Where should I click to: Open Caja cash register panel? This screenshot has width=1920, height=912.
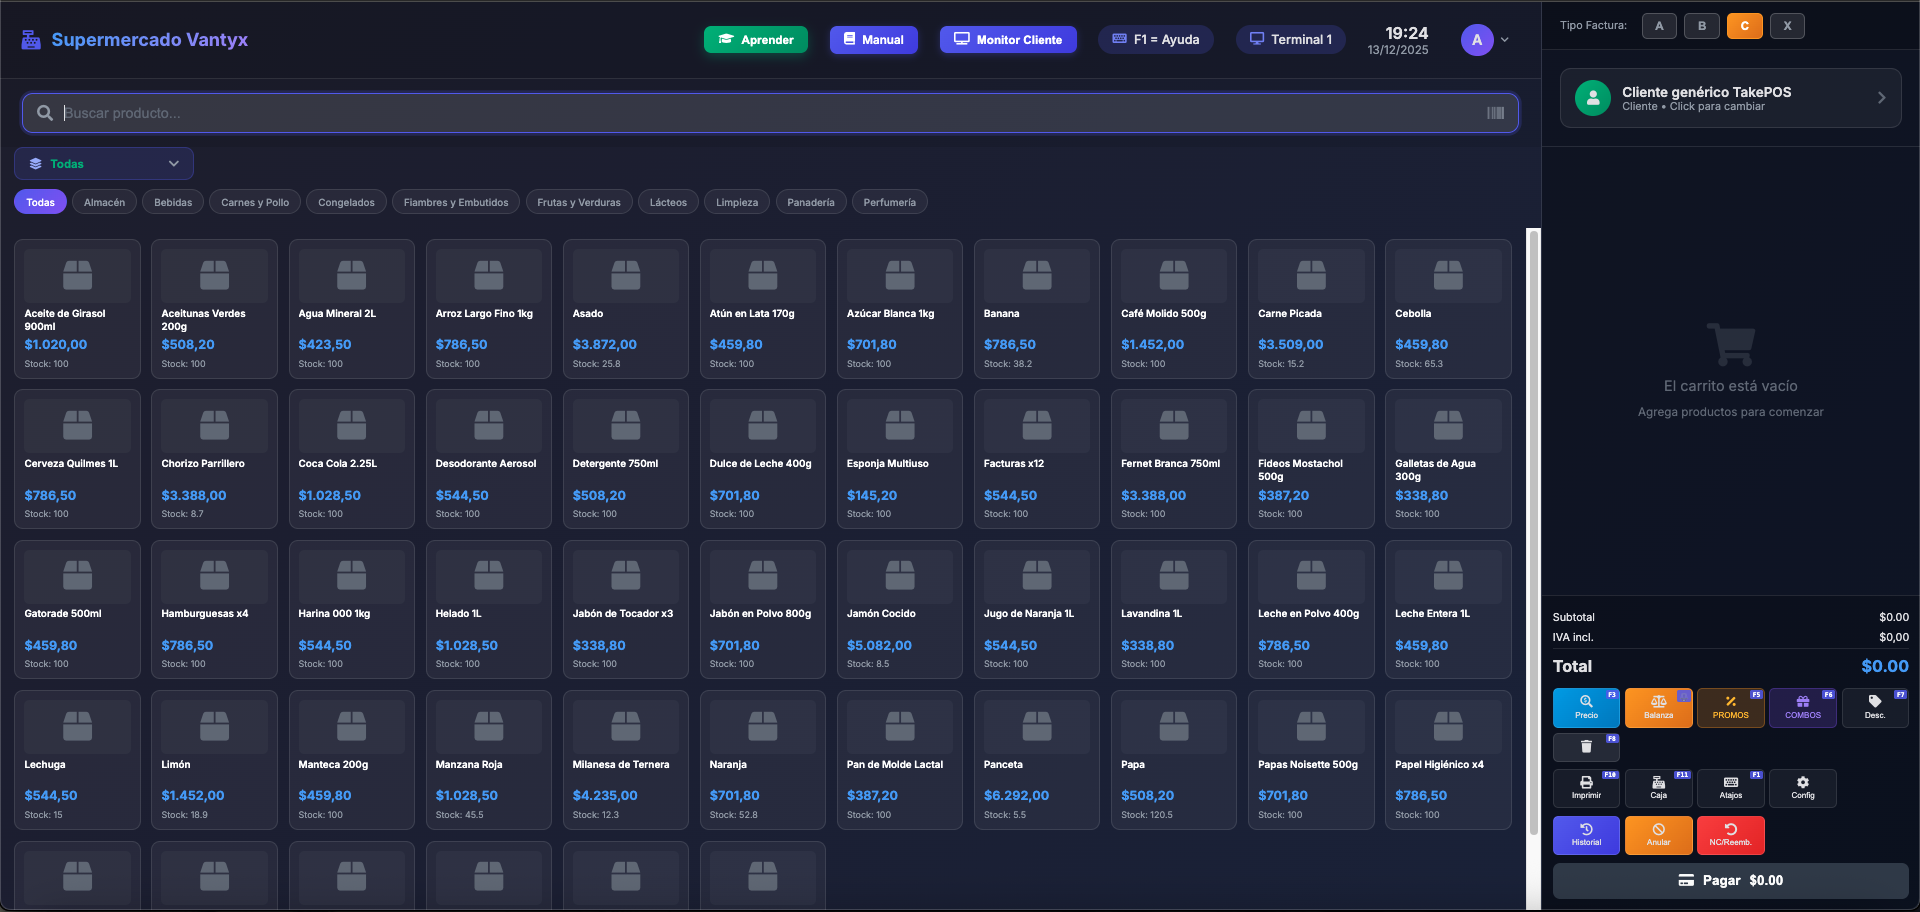(x=1658, y=788)
